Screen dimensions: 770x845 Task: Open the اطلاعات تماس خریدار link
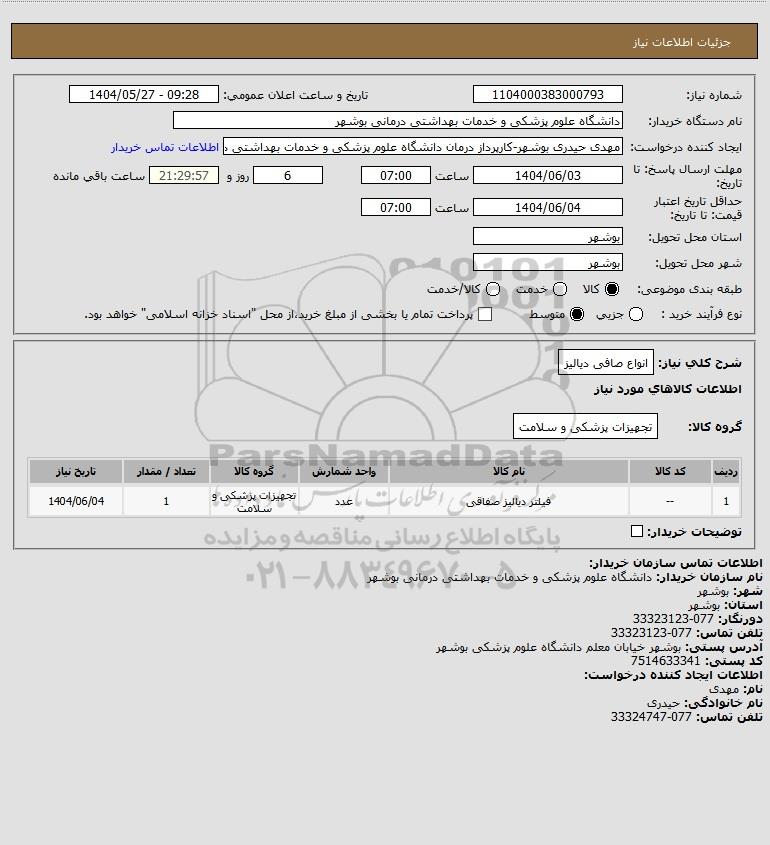165,147
